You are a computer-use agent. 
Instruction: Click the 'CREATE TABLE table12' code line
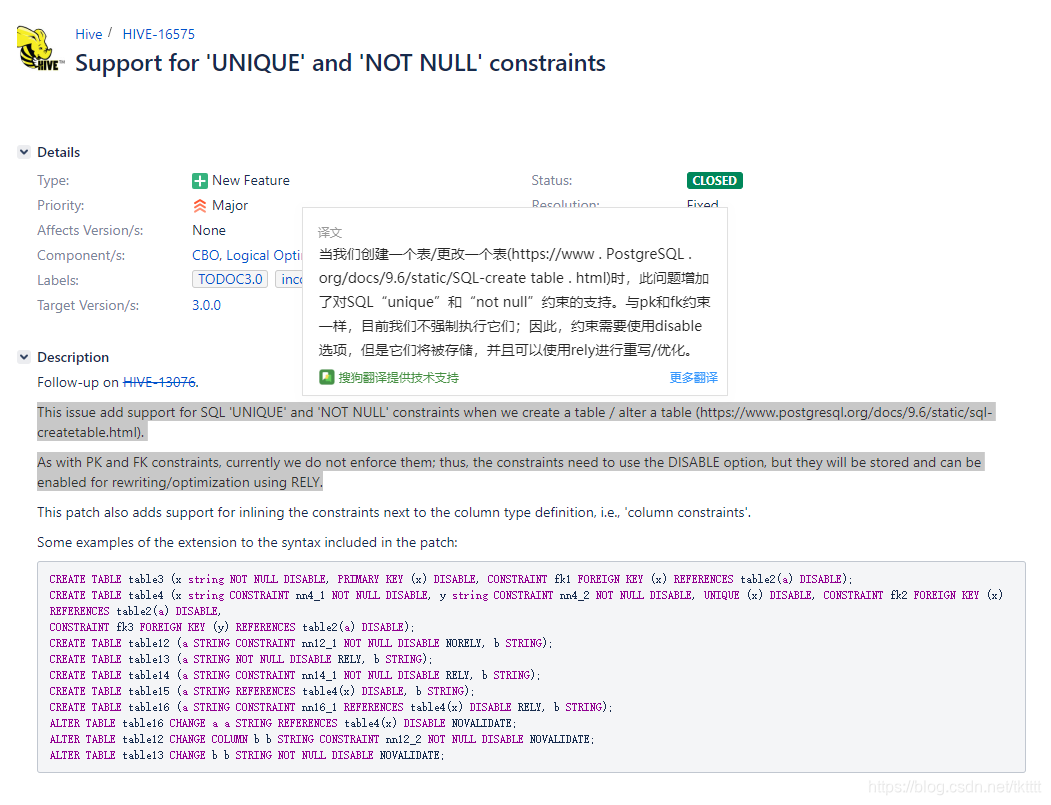[x=300, y=643]
